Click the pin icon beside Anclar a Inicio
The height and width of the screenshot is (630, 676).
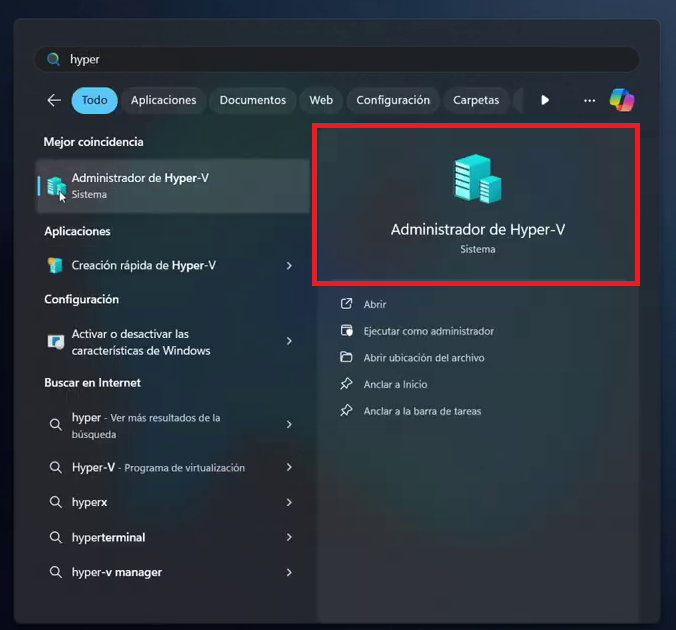(346, 384)
